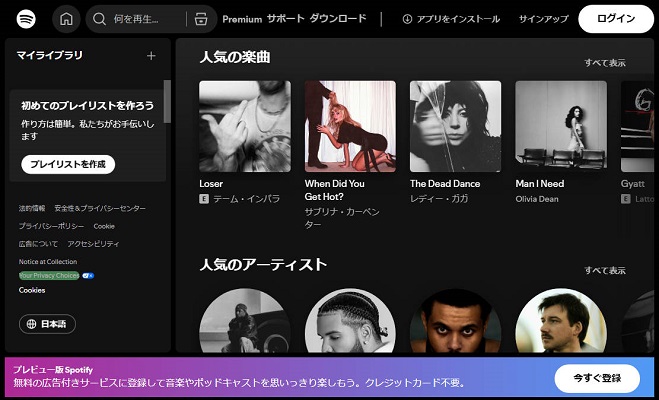This screenshot has height=400, width=659.
Task: Open 法的情報 footer link
Action: pyautogui.click(x=32, y=208)
